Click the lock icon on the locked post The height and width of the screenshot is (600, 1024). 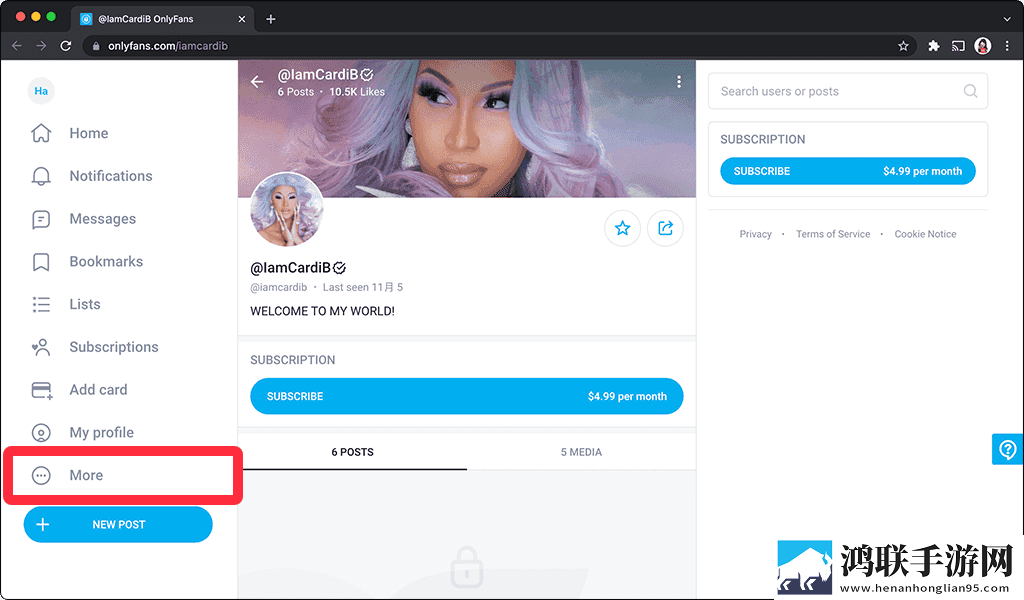tap(467, 567)
